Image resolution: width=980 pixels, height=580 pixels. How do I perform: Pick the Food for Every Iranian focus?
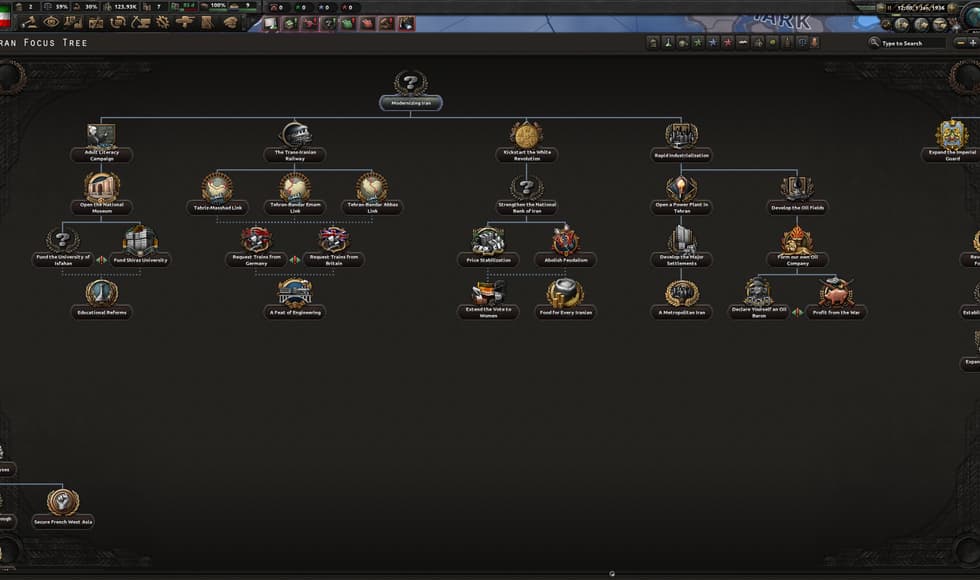[x=566, y=299]
